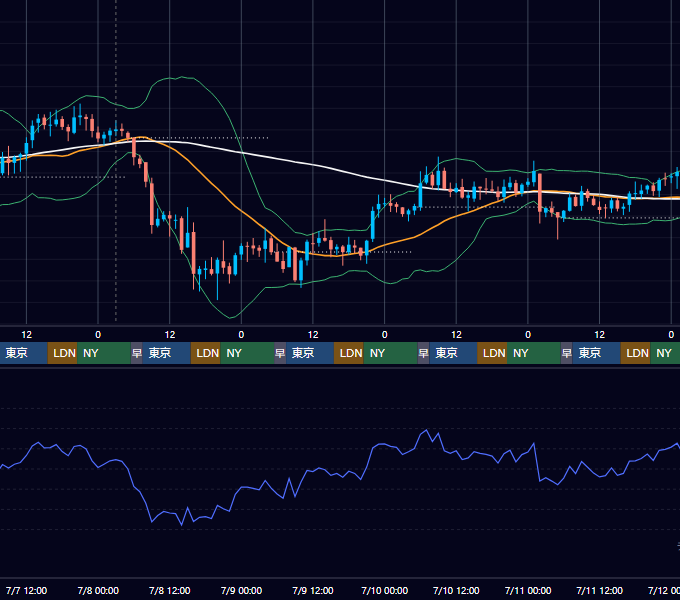Click the 7/9 12:00 date axis label
This screenshot has height=600, width=680.
pyautogui.click(x=313, y=590)
